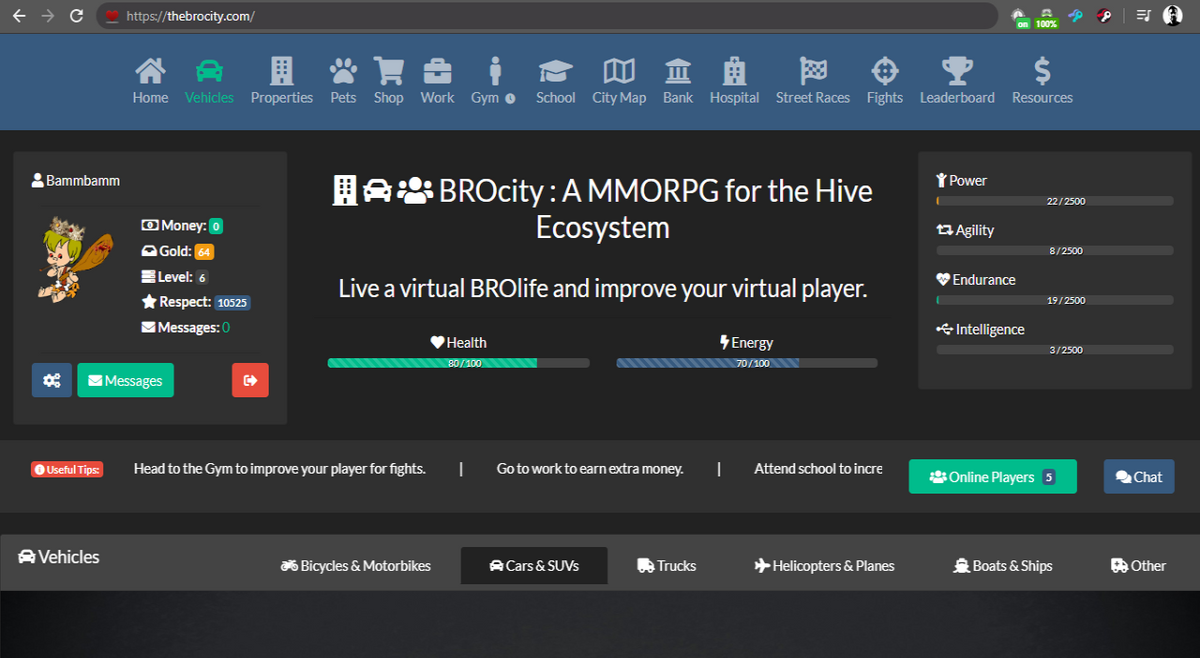Open the School graduation cap icon
Image resolution: width=1200 pixels, height=658 pixels.
pyautogui.click(x=555, y=71)
